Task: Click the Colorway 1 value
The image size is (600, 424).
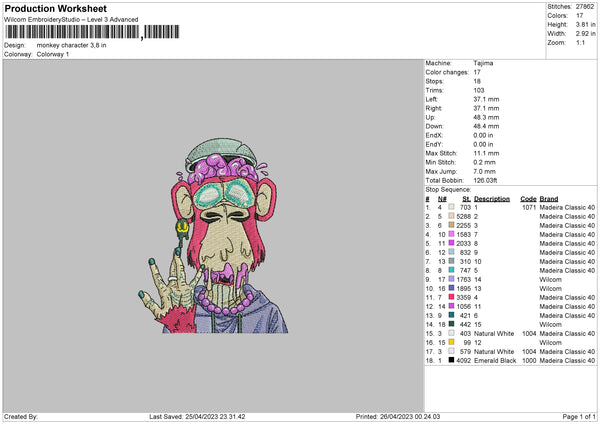Action: tap(54, 54)
